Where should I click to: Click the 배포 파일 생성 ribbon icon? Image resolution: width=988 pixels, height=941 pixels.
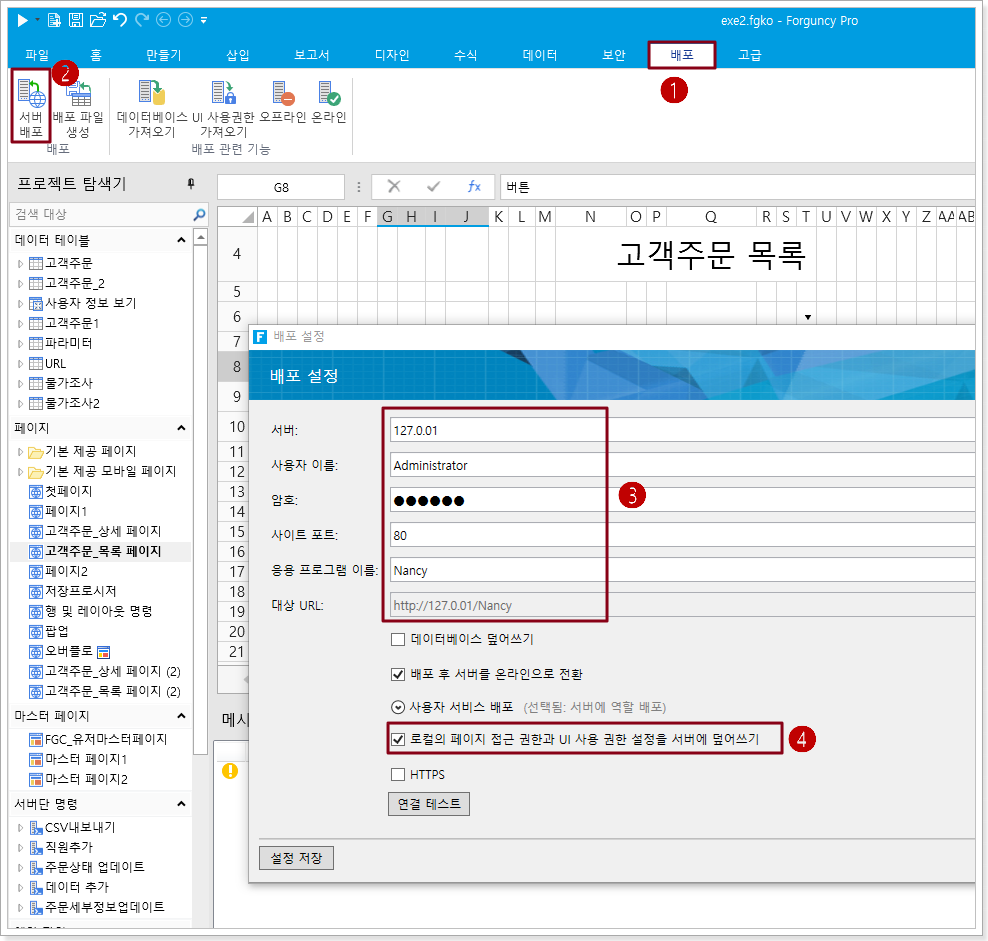[x=77, y=97]
